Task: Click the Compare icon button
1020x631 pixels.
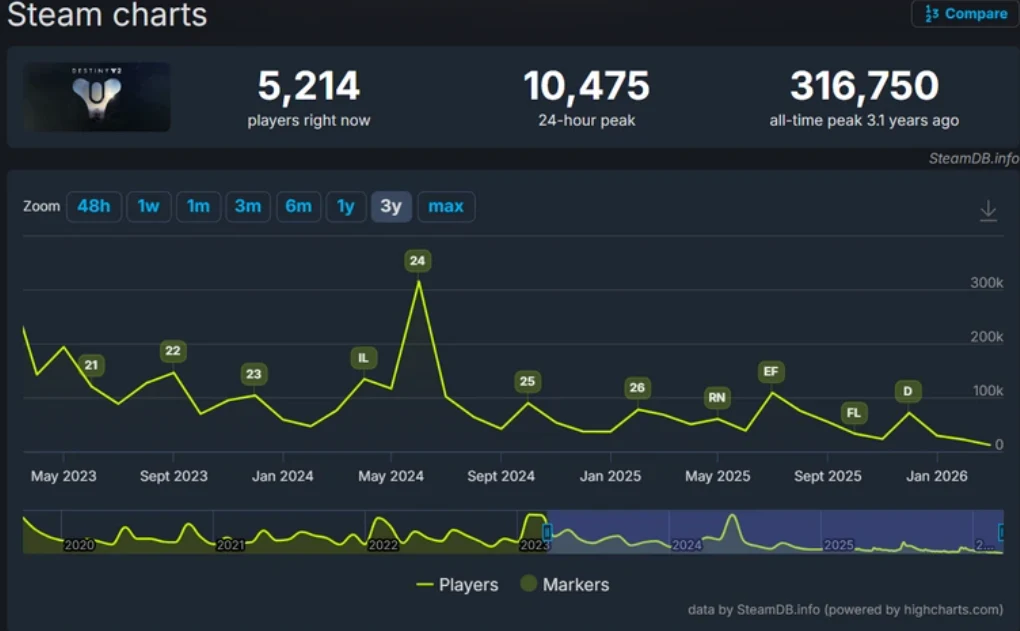Action: click(962, 14)
